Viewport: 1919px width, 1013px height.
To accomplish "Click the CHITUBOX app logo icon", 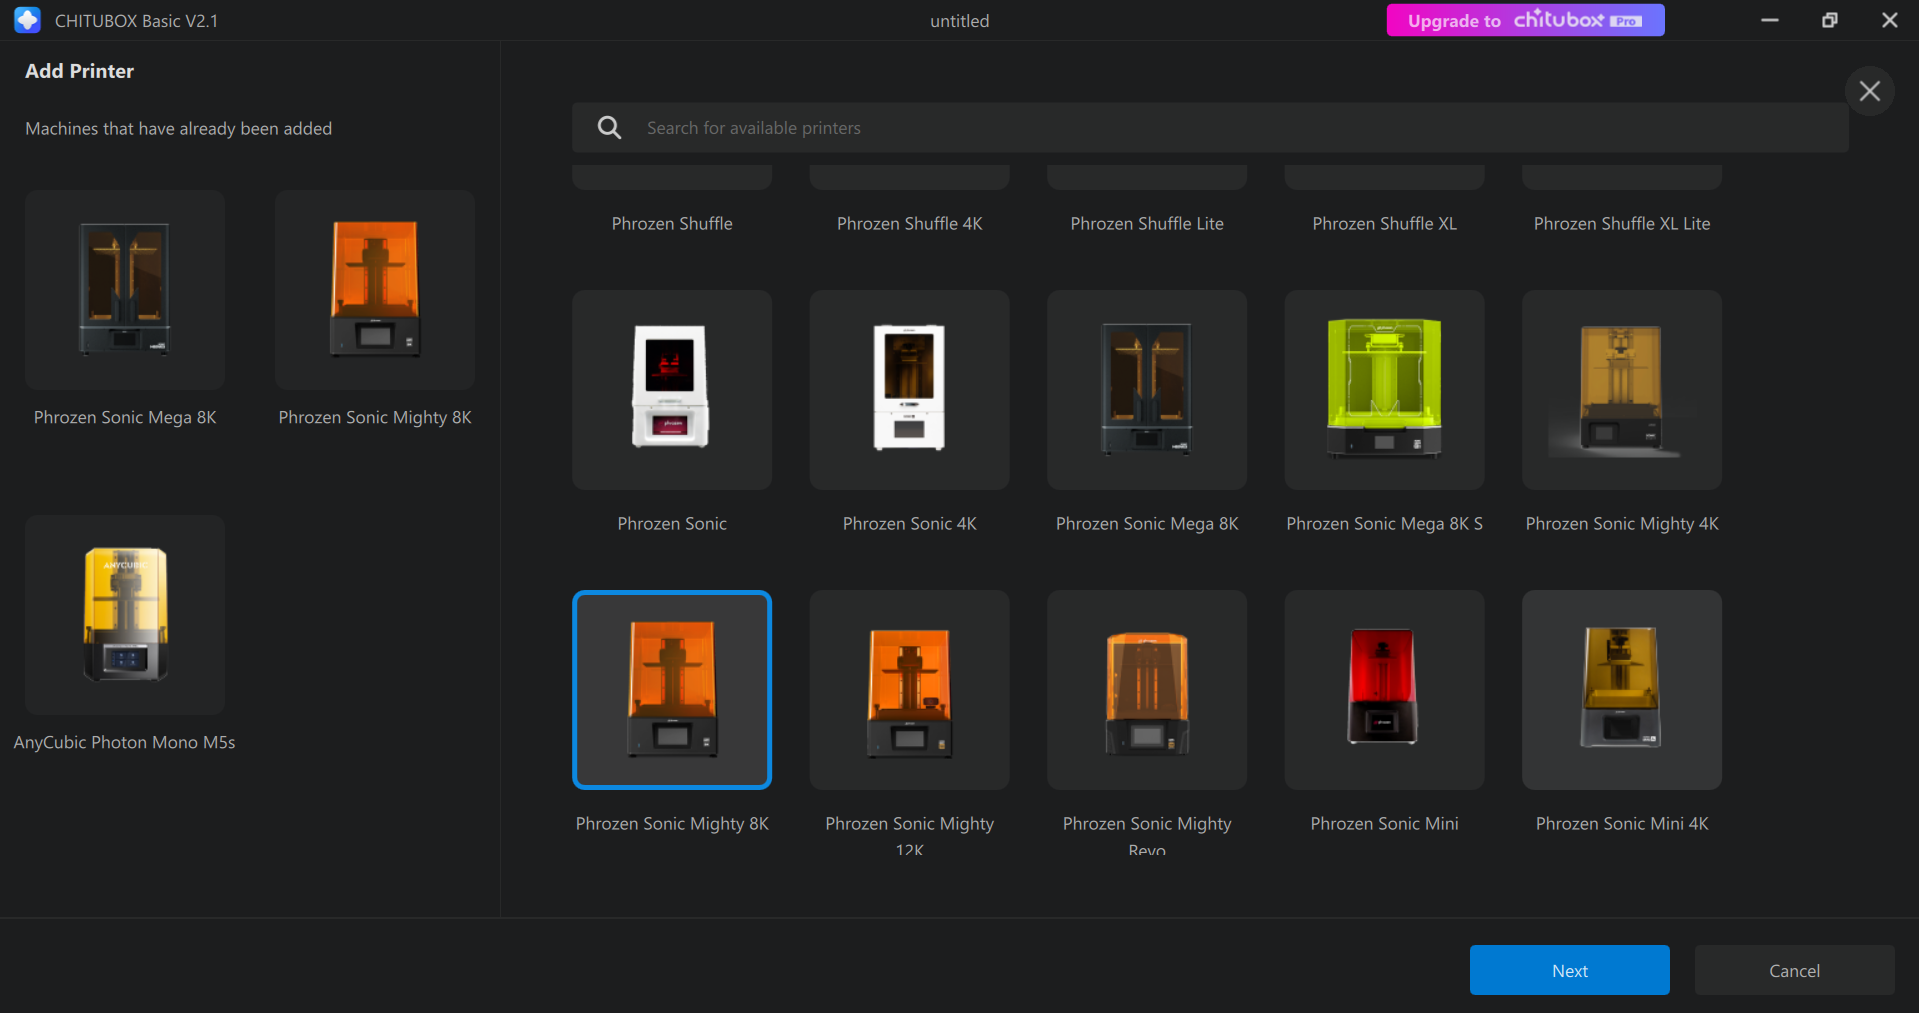I will [27, 20].
